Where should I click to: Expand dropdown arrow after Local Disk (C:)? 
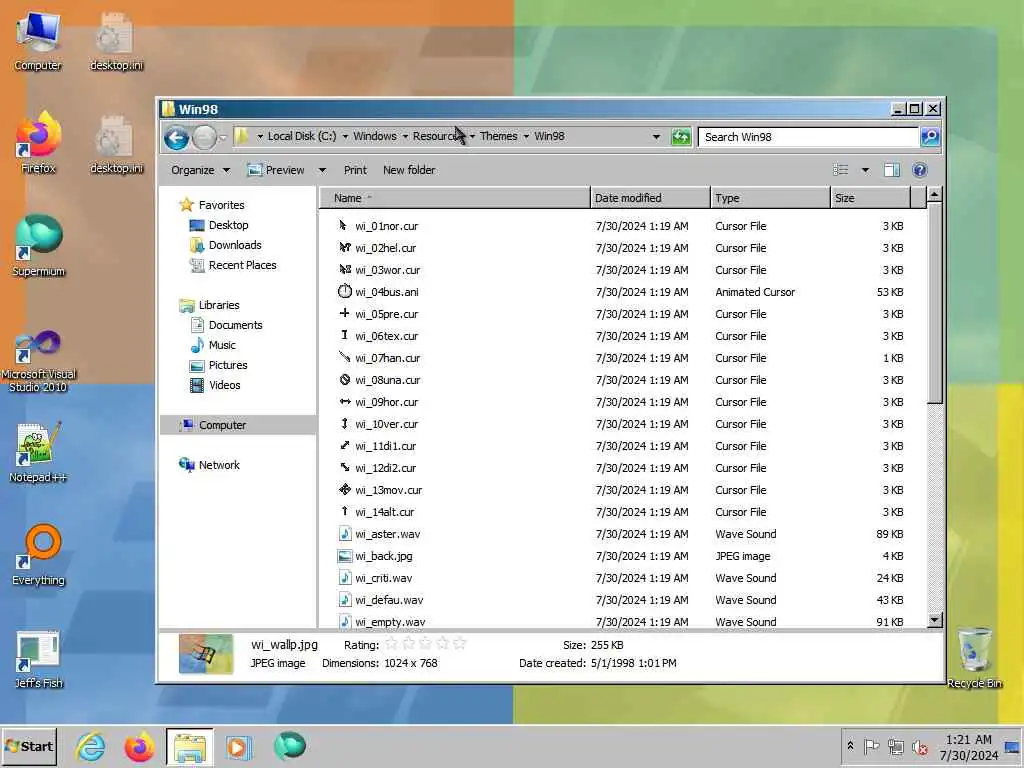coord(345,136)
